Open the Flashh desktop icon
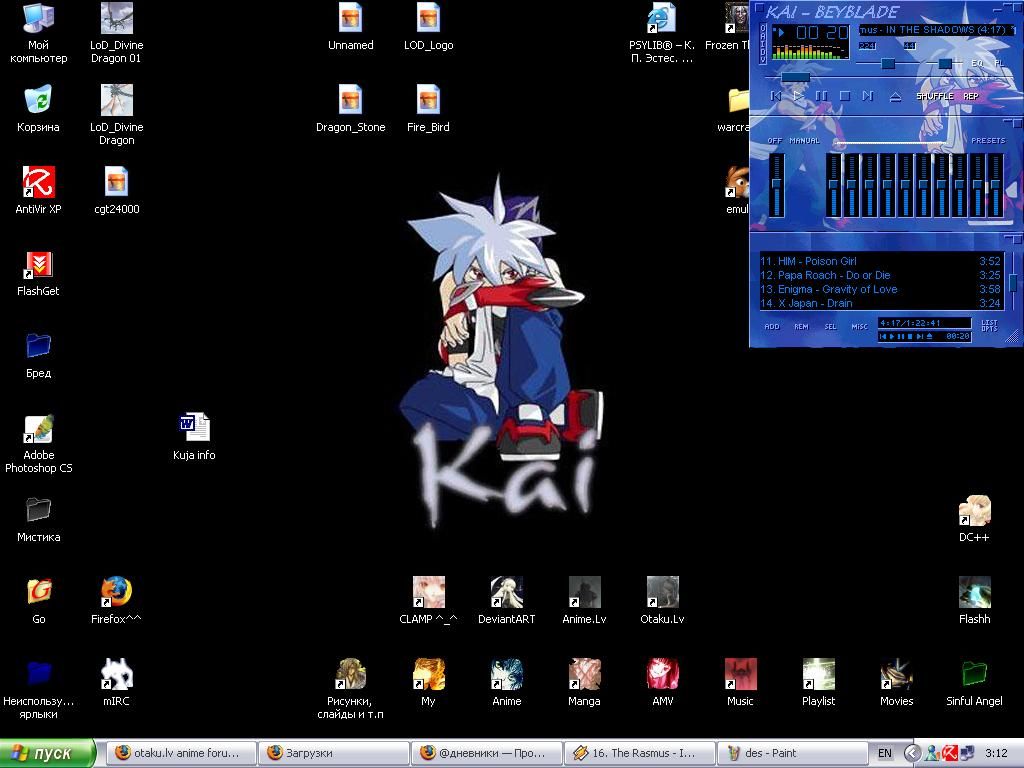The height and width of the screenshot is (768, 1024). pyautogui.click(x=974, y=600)
